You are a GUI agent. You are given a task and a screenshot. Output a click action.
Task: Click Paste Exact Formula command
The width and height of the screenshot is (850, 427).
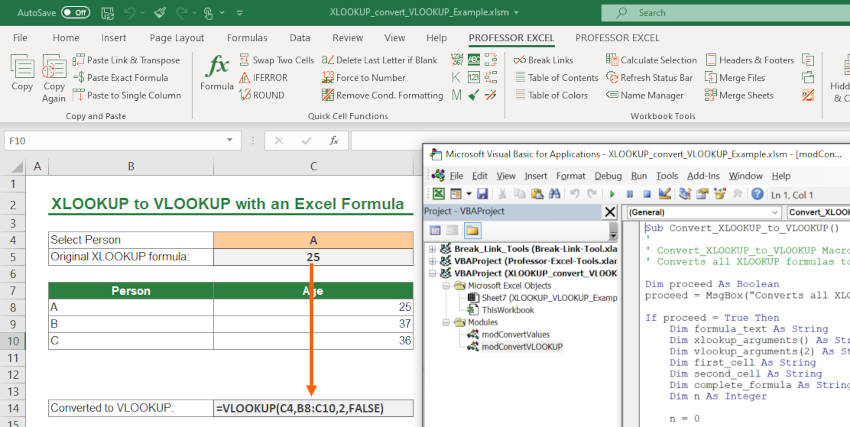[120, 77]
